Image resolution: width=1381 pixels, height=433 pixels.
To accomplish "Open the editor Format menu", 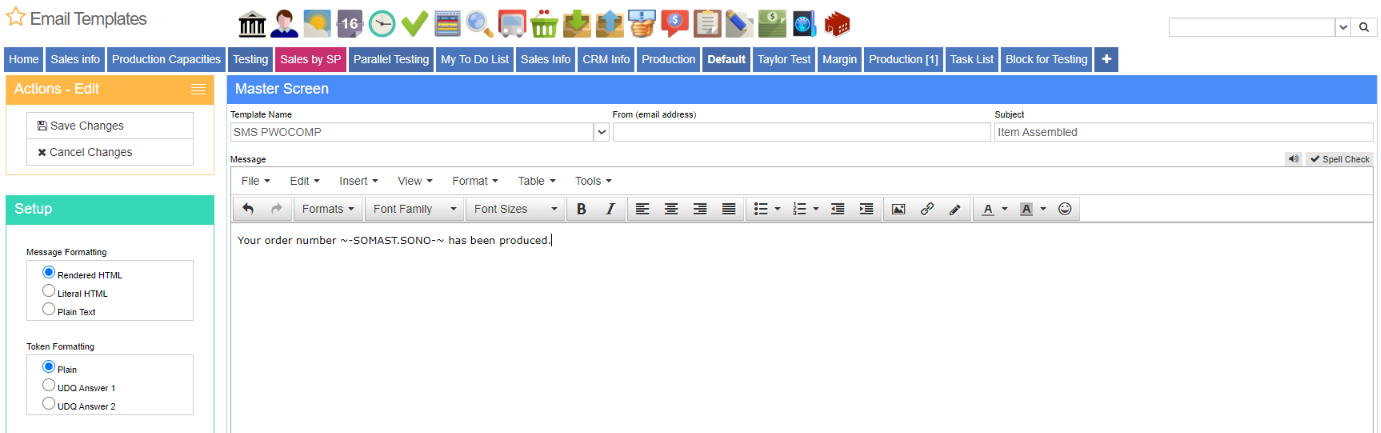I will pyautogui.click(x=475, y=181).
